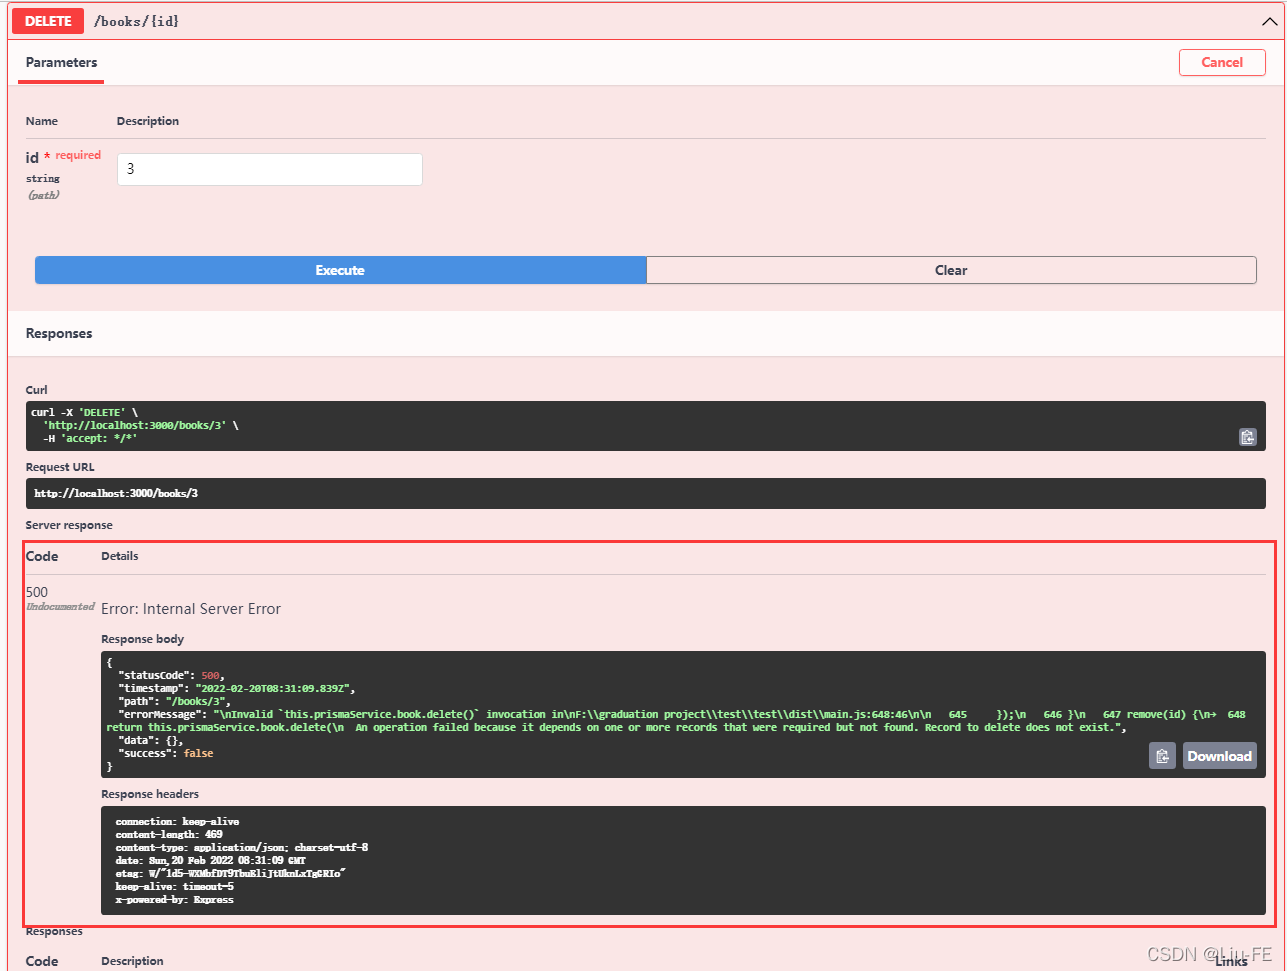Focus the id parameter input field
Screen dimensions: 1287x971
[x=270, y=169]
